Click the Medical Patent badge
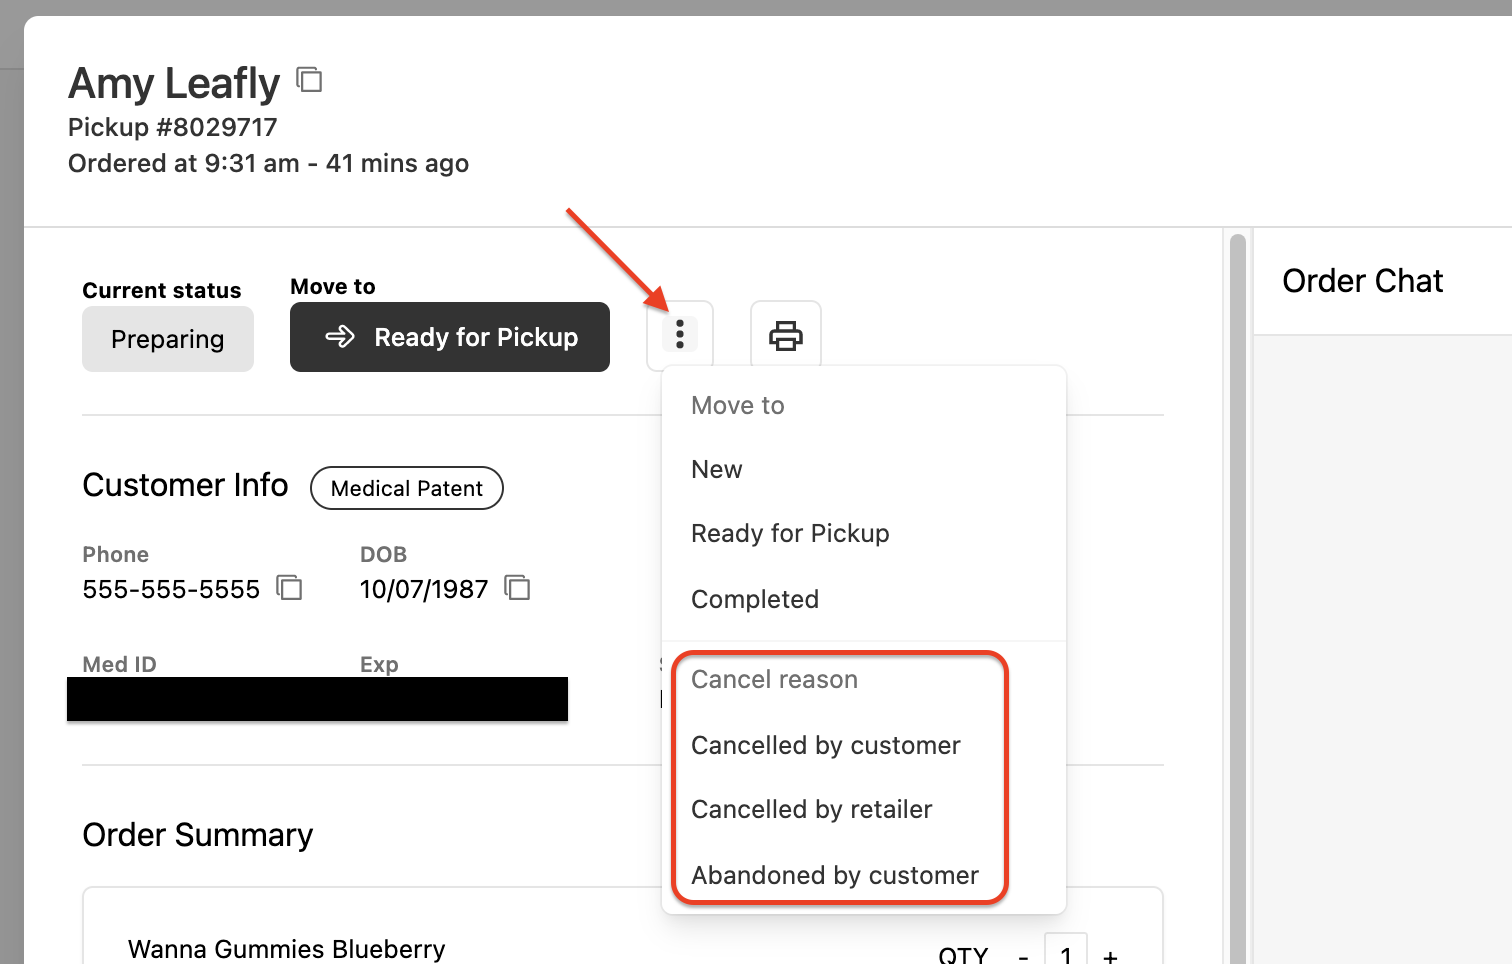This screenshot has width=1512, height=964. [407, 488]
